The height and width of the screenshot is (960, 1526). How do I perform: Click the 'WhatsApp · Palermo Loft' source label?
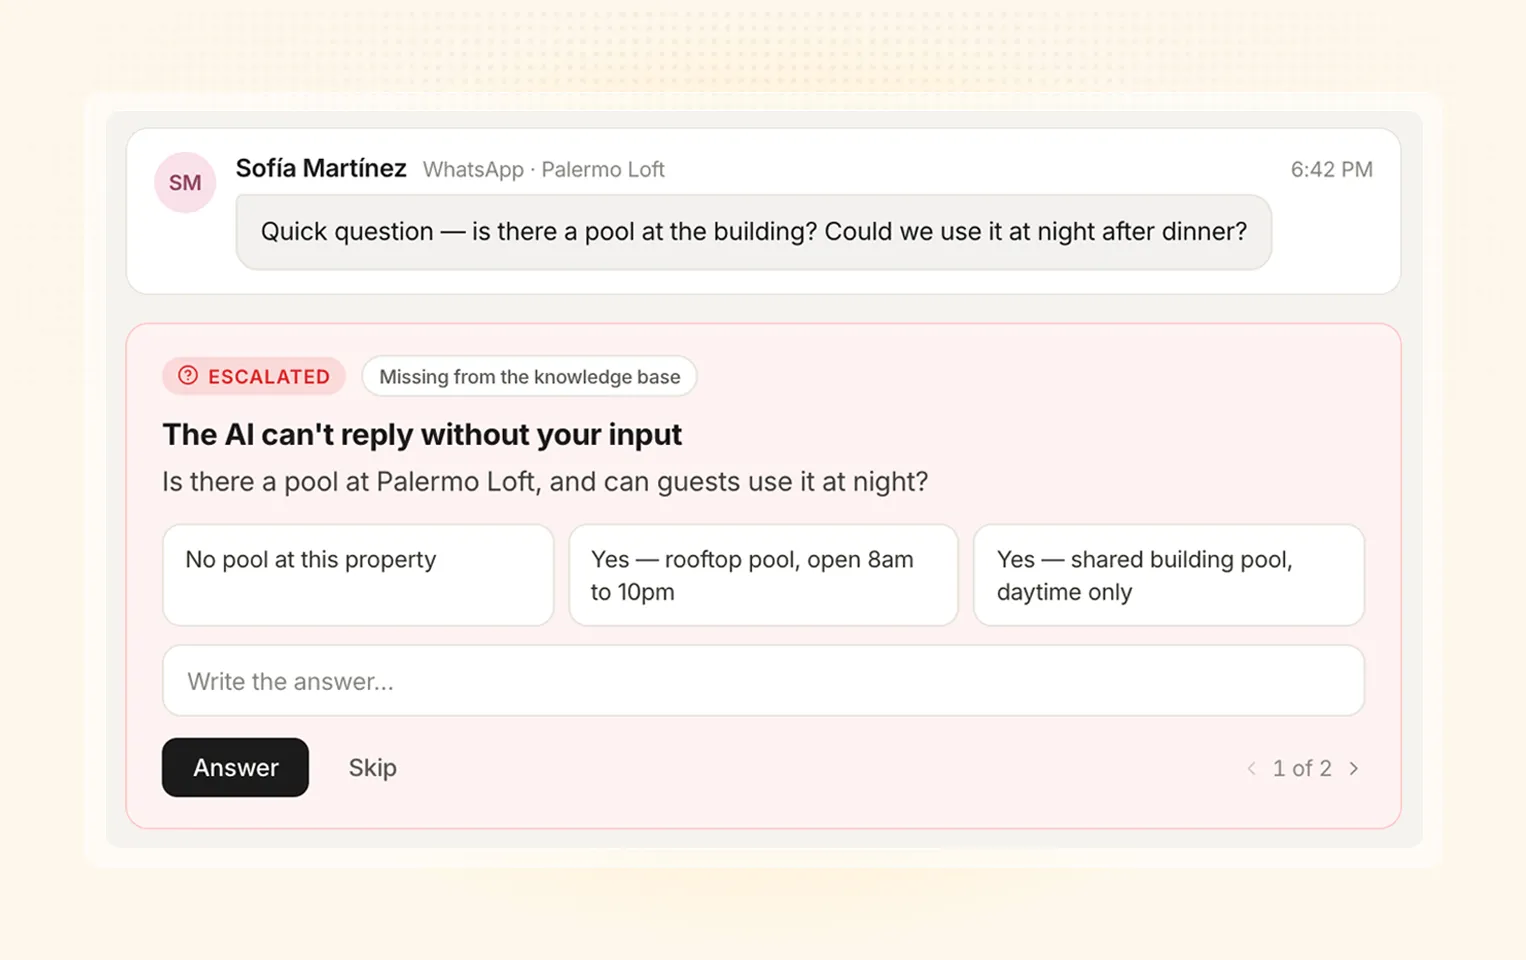coord(543,170)
